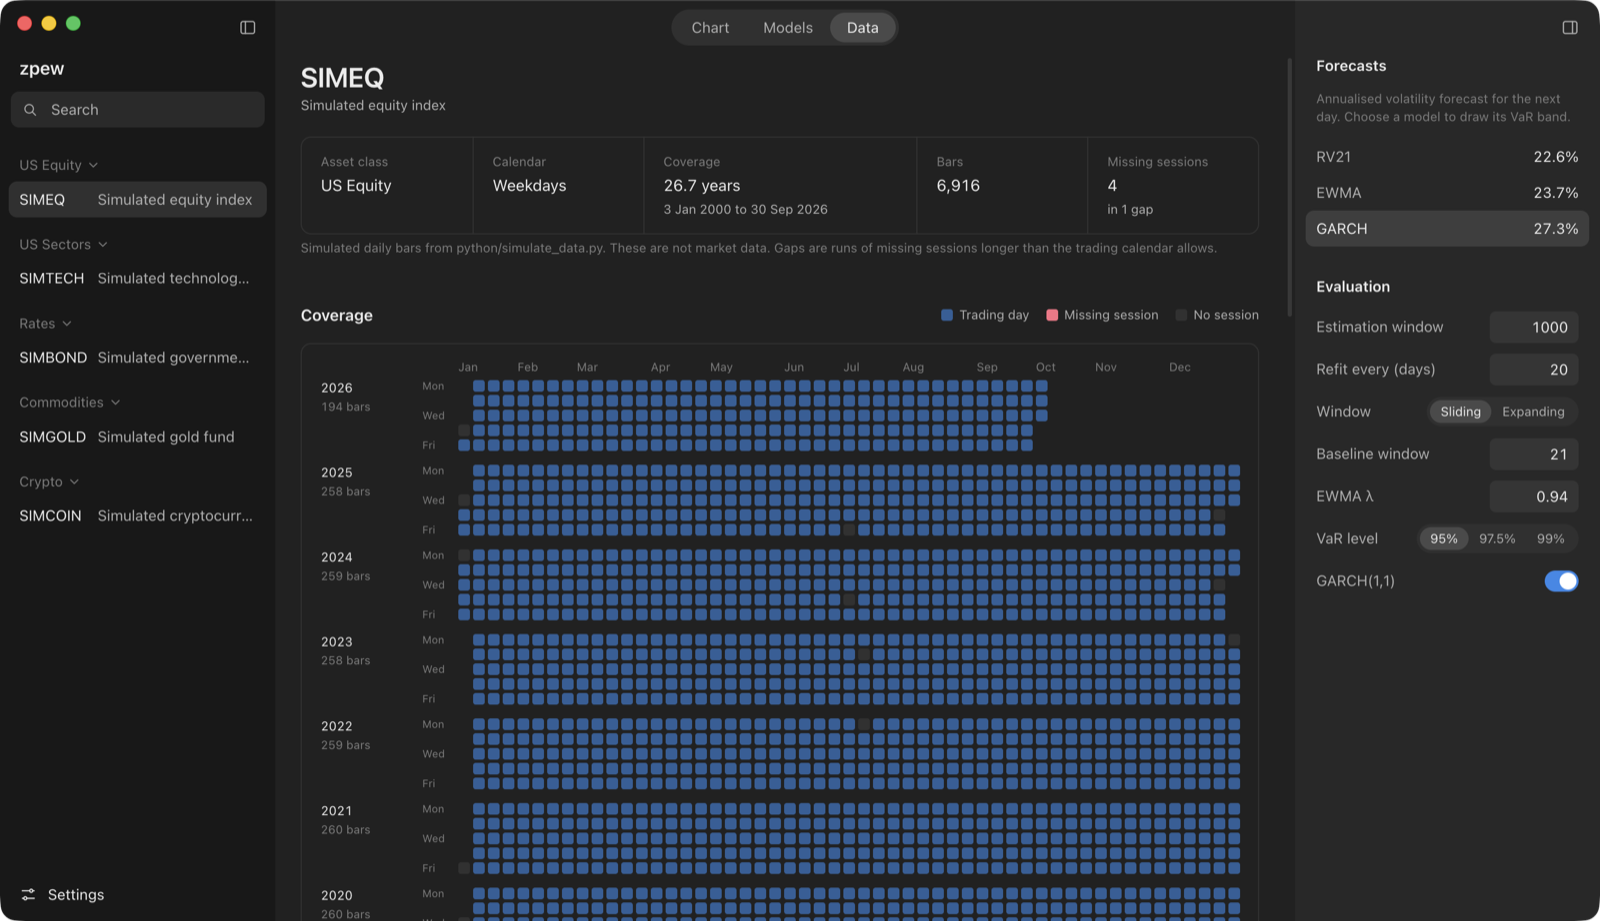The width and height of the screenshot is (1600, 921).
Task: Toggle the left sidebar panel icon
Action: tap(248, 28)
